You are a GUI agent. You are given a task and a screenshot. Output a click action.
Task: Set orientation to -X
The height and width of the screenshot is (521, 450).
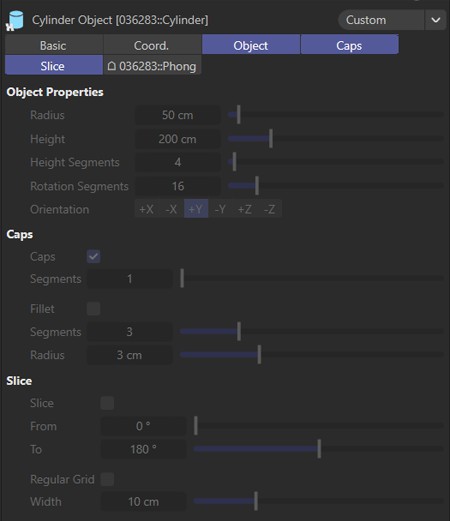pyautogui.click(x=171, y=209)
